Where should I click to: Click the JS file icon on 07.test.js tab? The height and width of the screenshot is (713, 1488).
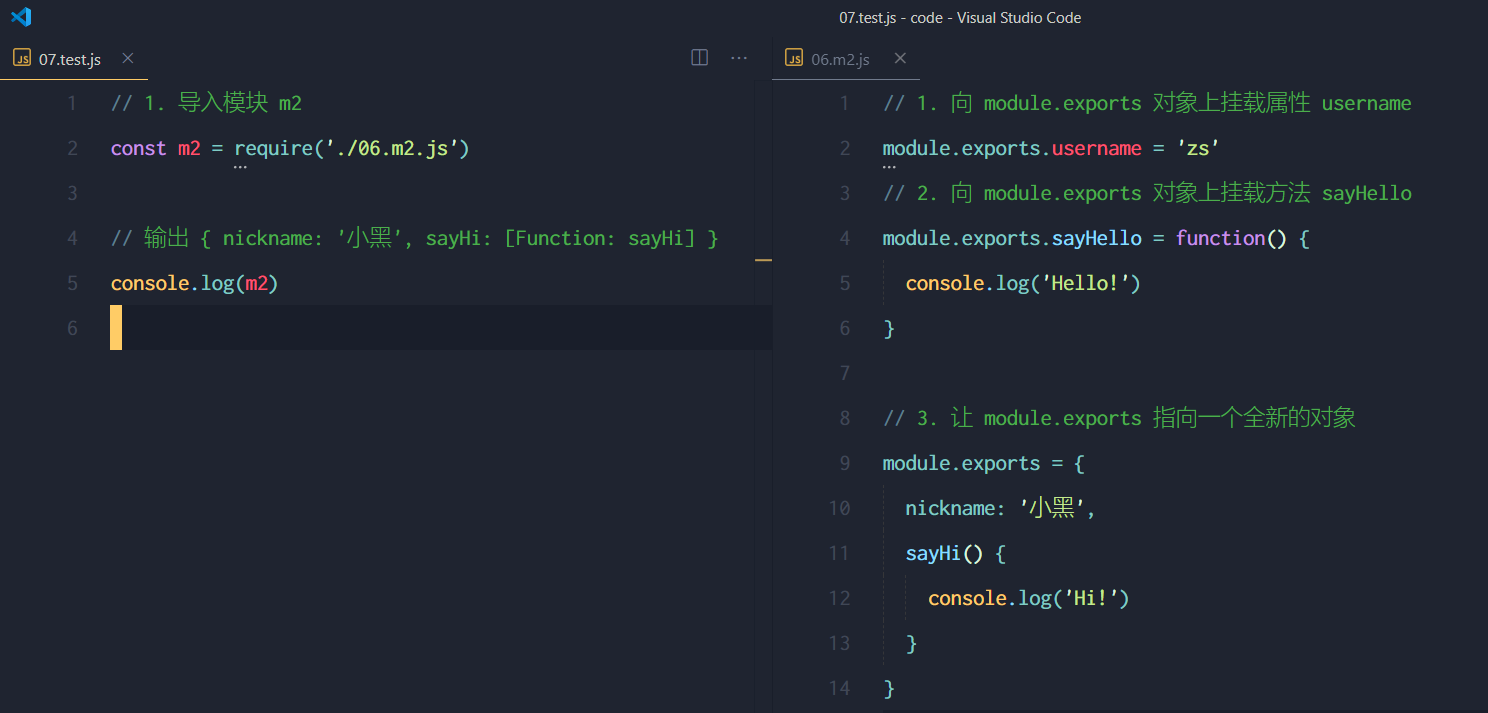pyautogui.click(x=22, y=59)
